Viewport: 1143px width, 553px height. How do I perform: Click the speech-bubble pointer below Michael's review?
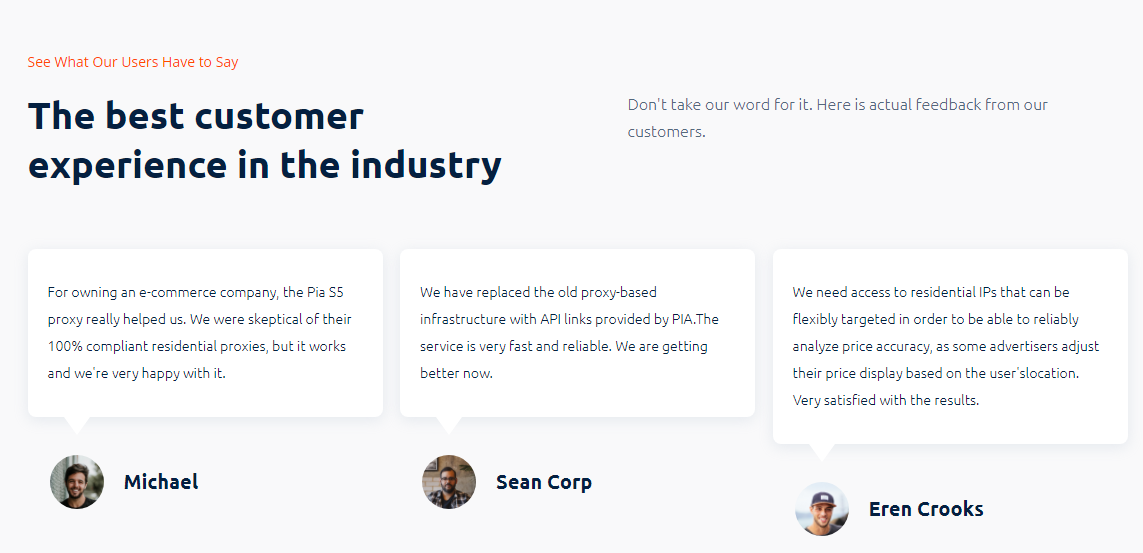[76, 424]
